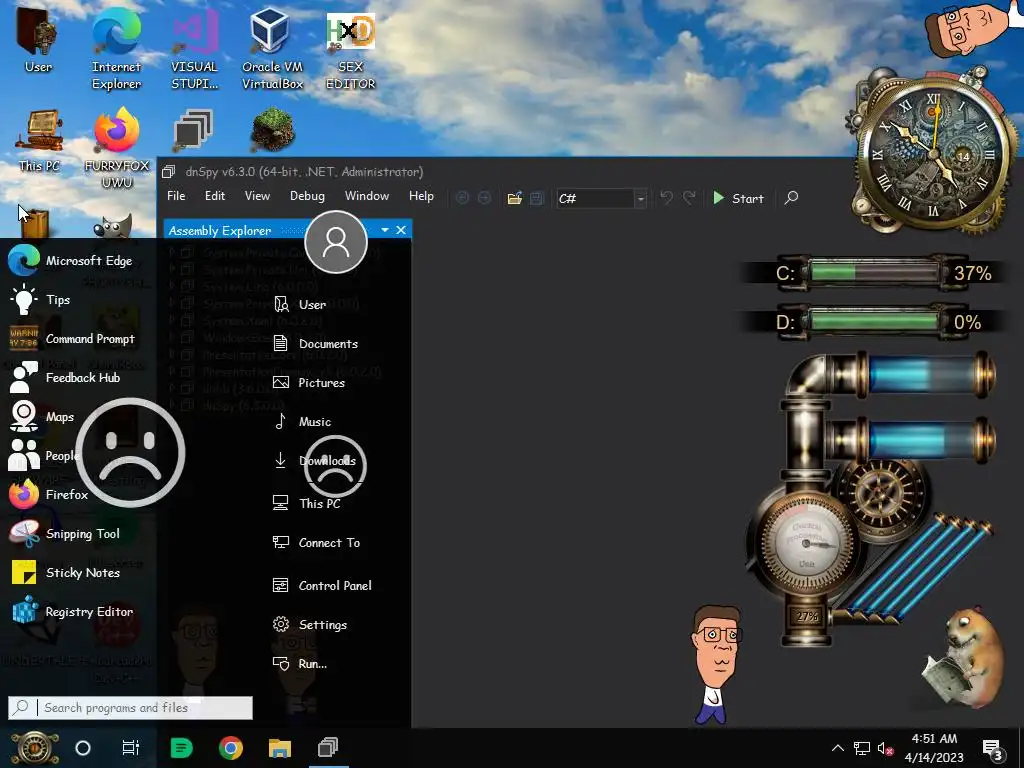The height and width of the screenshot is (768, 1024).
Task: Click the Undo toolbar icon
Action: point(666,197)
